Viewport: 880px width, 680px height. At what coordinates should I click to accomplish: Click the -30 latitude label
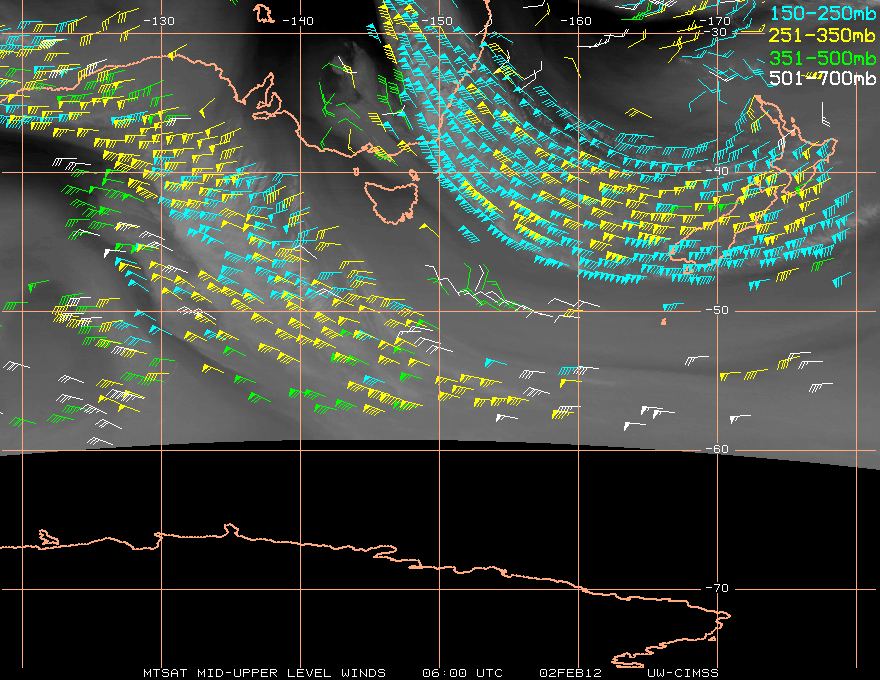pos(716,32)
